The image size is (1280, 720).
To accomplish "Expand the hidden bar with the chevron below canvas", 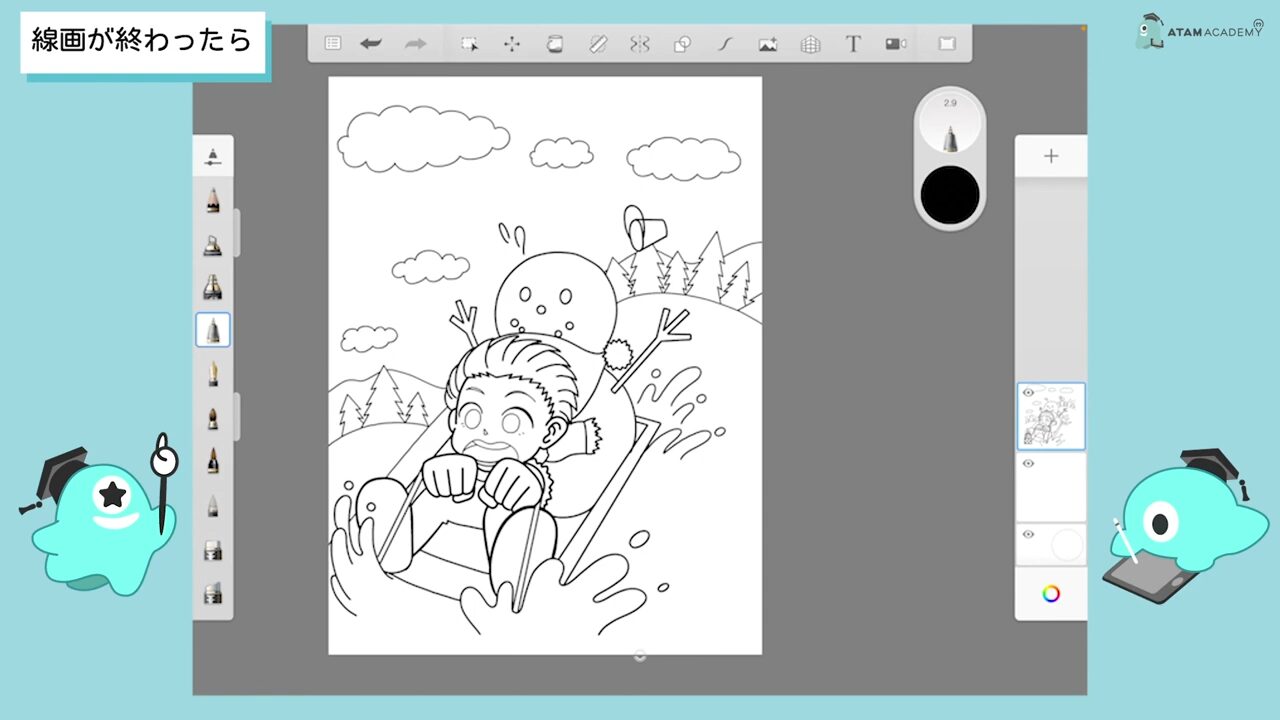I will point(640,657).
